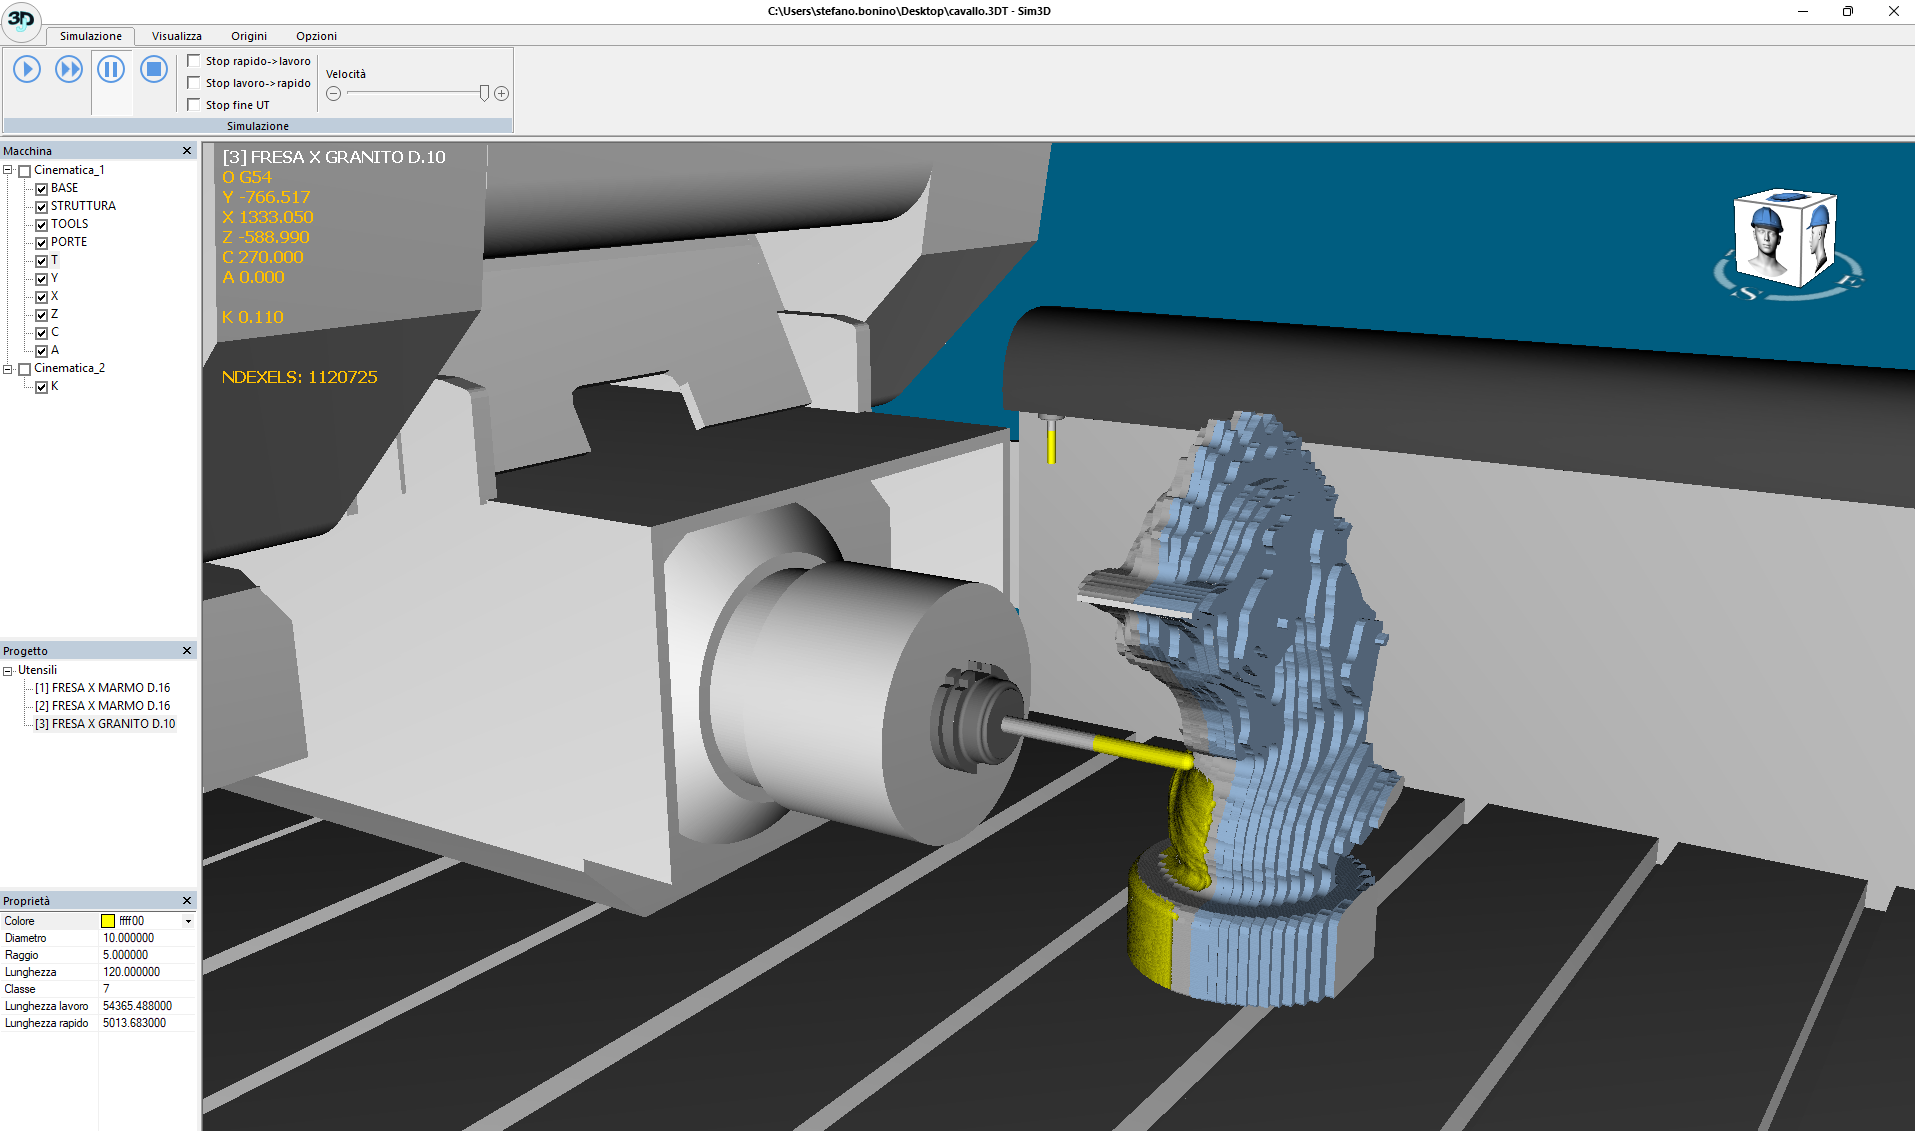Pause the running simulation
This screenshot has width=1915, height=1131.
click(111, 69)
